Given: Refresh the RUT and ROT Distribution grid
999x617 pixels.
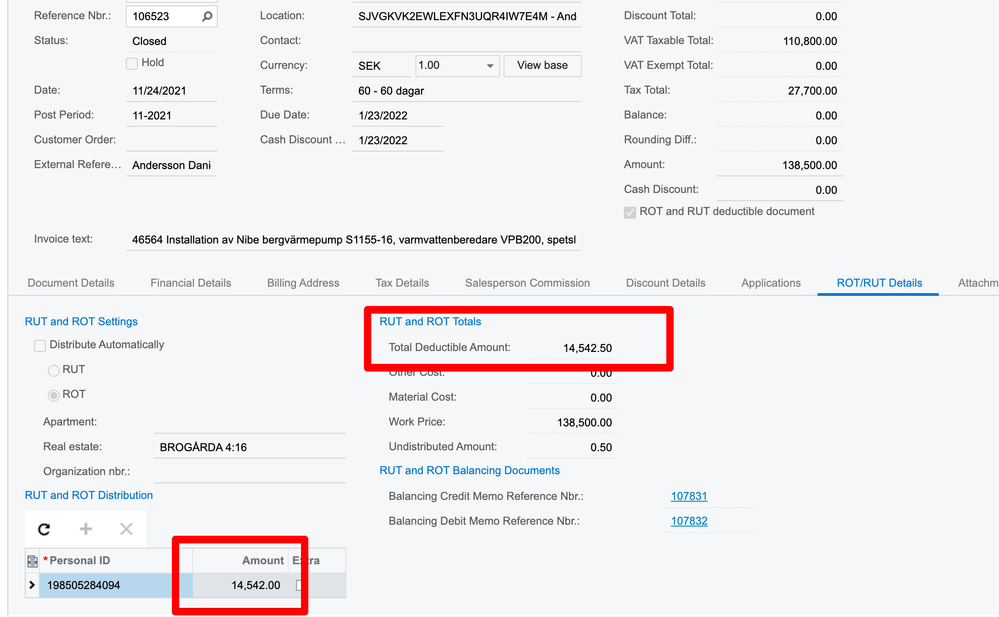Looking at the screenshot, I should (44, 529).
